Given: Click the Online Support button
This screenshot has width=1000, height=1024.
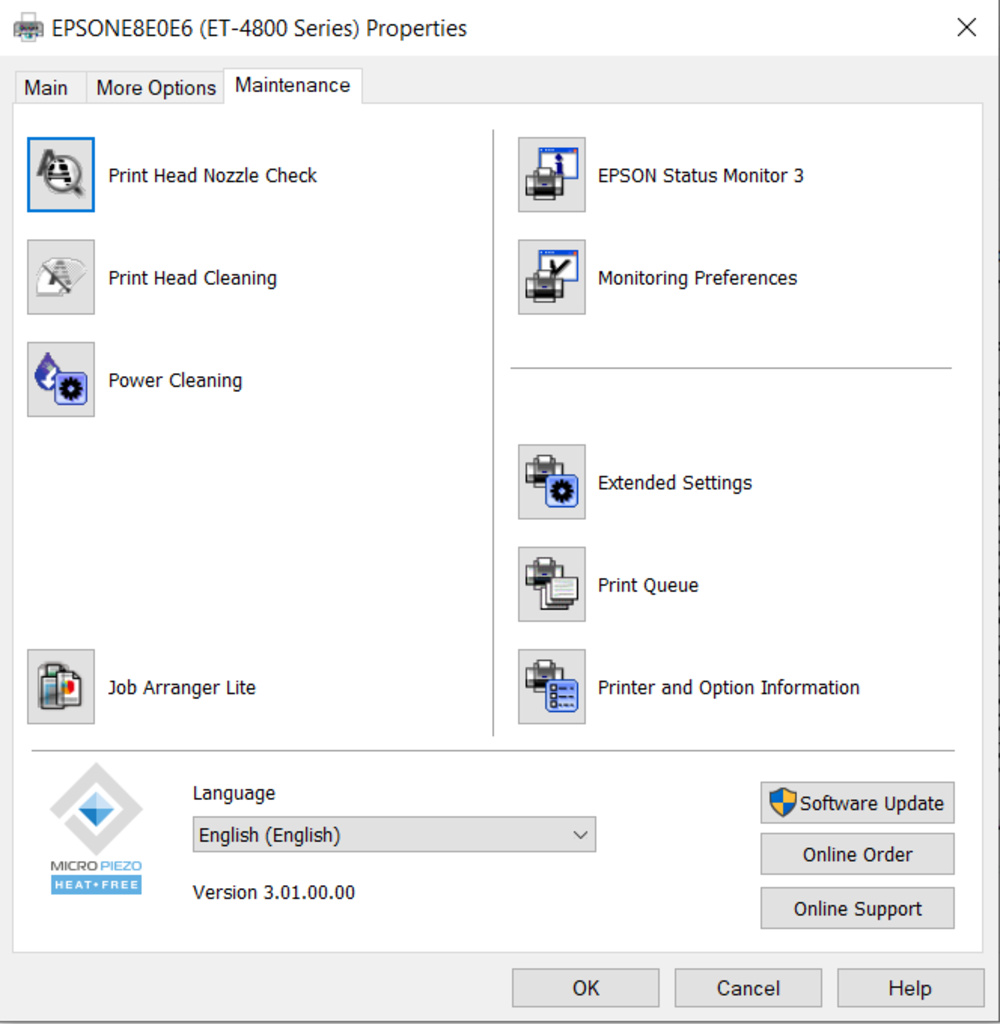Looking at the screenshot, I should 857,909.
